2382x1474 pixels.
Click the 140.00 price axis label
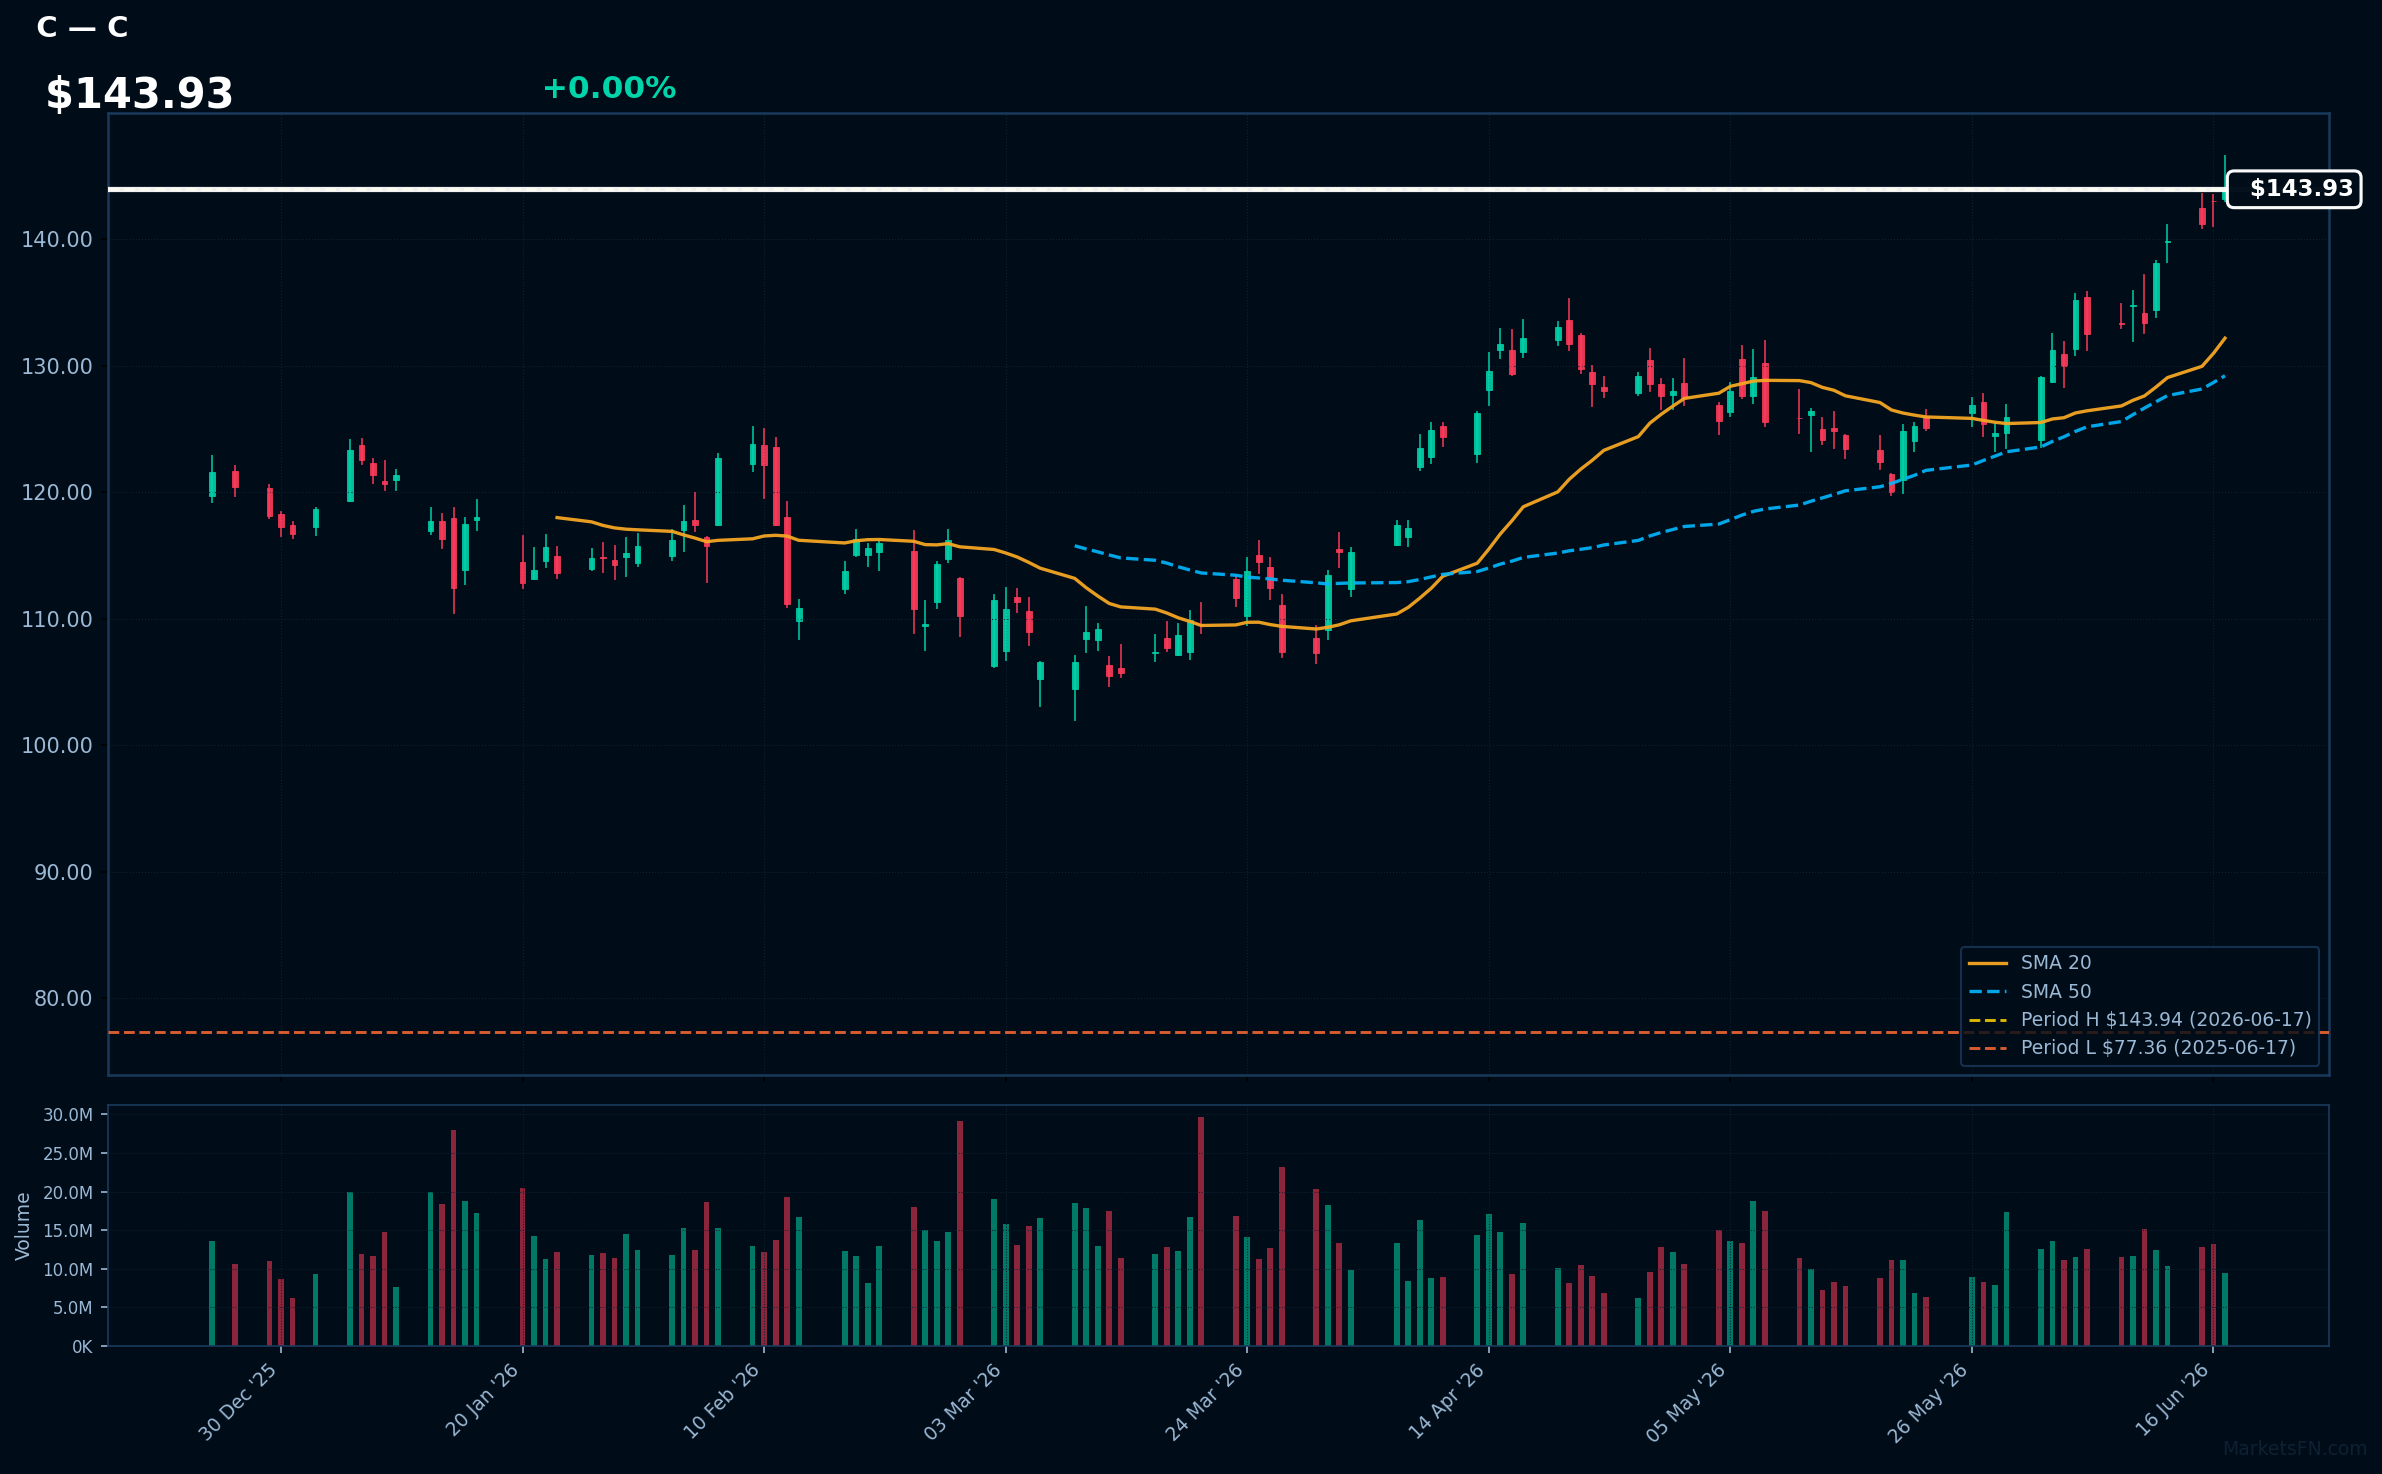click(57, 239)
